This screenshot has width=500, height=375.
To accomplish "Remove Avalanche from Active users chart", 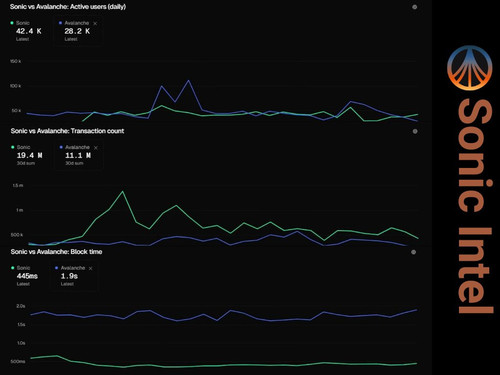I will [95, 24].
